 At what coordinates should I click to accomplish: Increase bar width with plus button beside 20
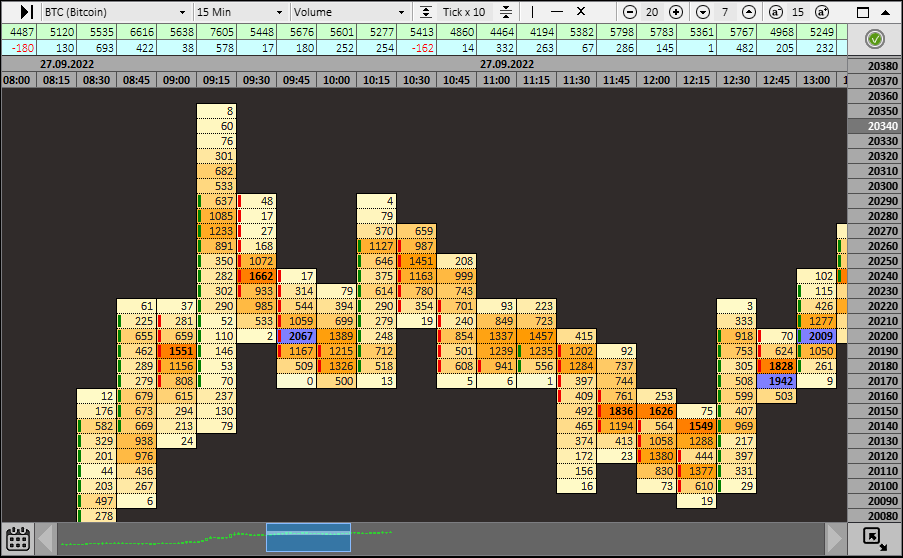pos(676,12)
